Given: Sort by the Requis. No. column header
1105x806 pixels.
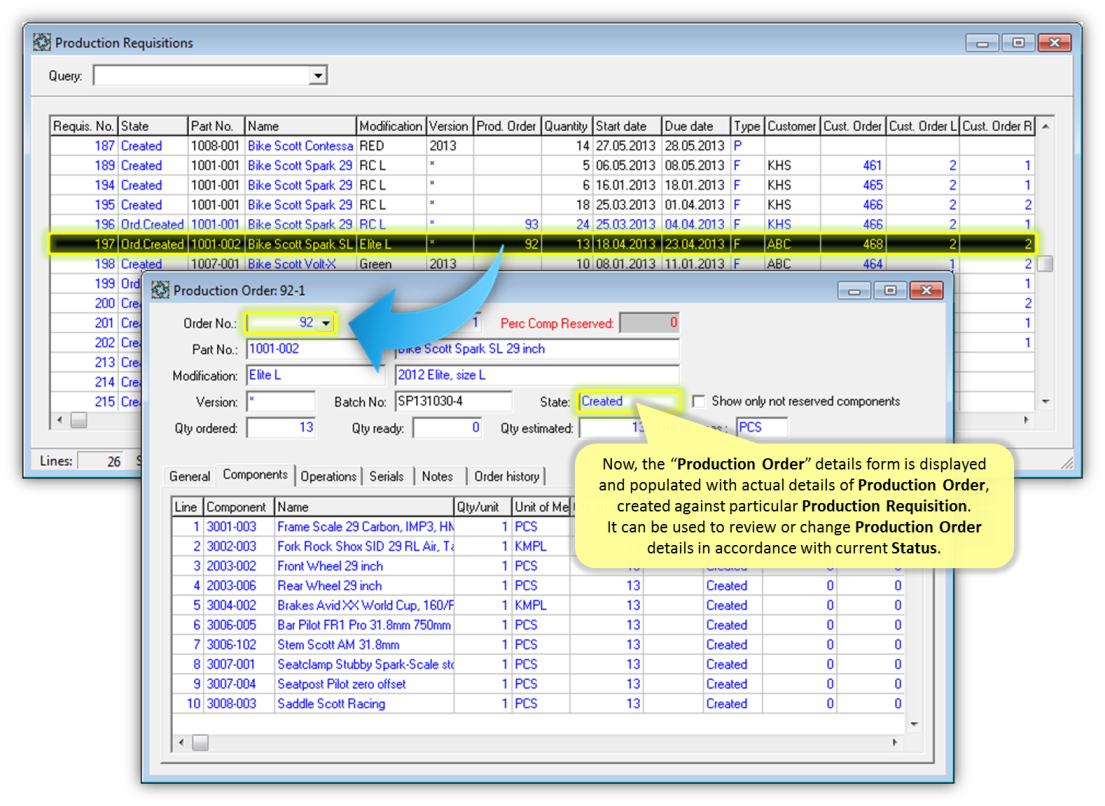Looking at the screenshot, I should click(83, 126).
